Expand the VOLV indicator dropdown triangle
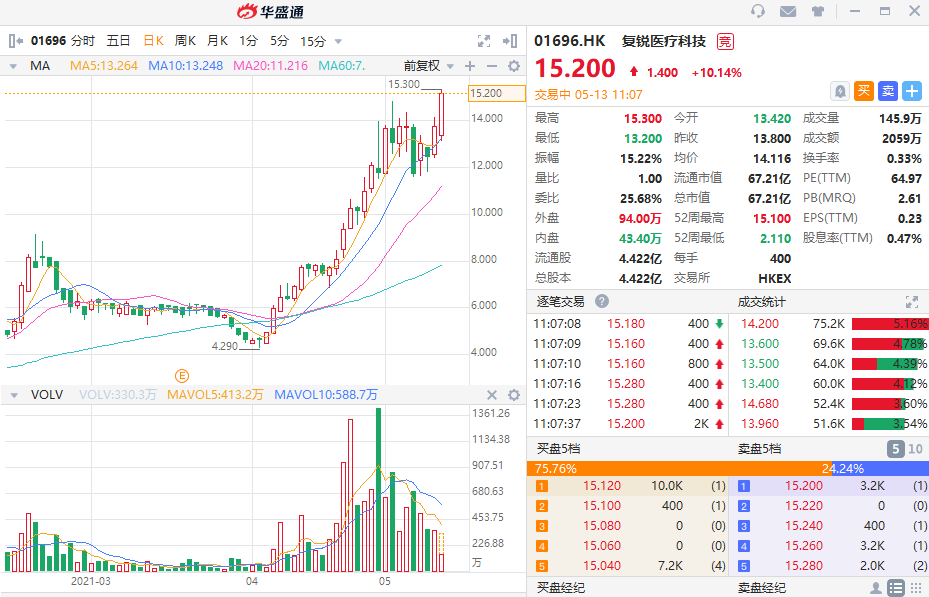Image resolution: width=929 pixels, height=597 pixels. (x=14, y=395)
